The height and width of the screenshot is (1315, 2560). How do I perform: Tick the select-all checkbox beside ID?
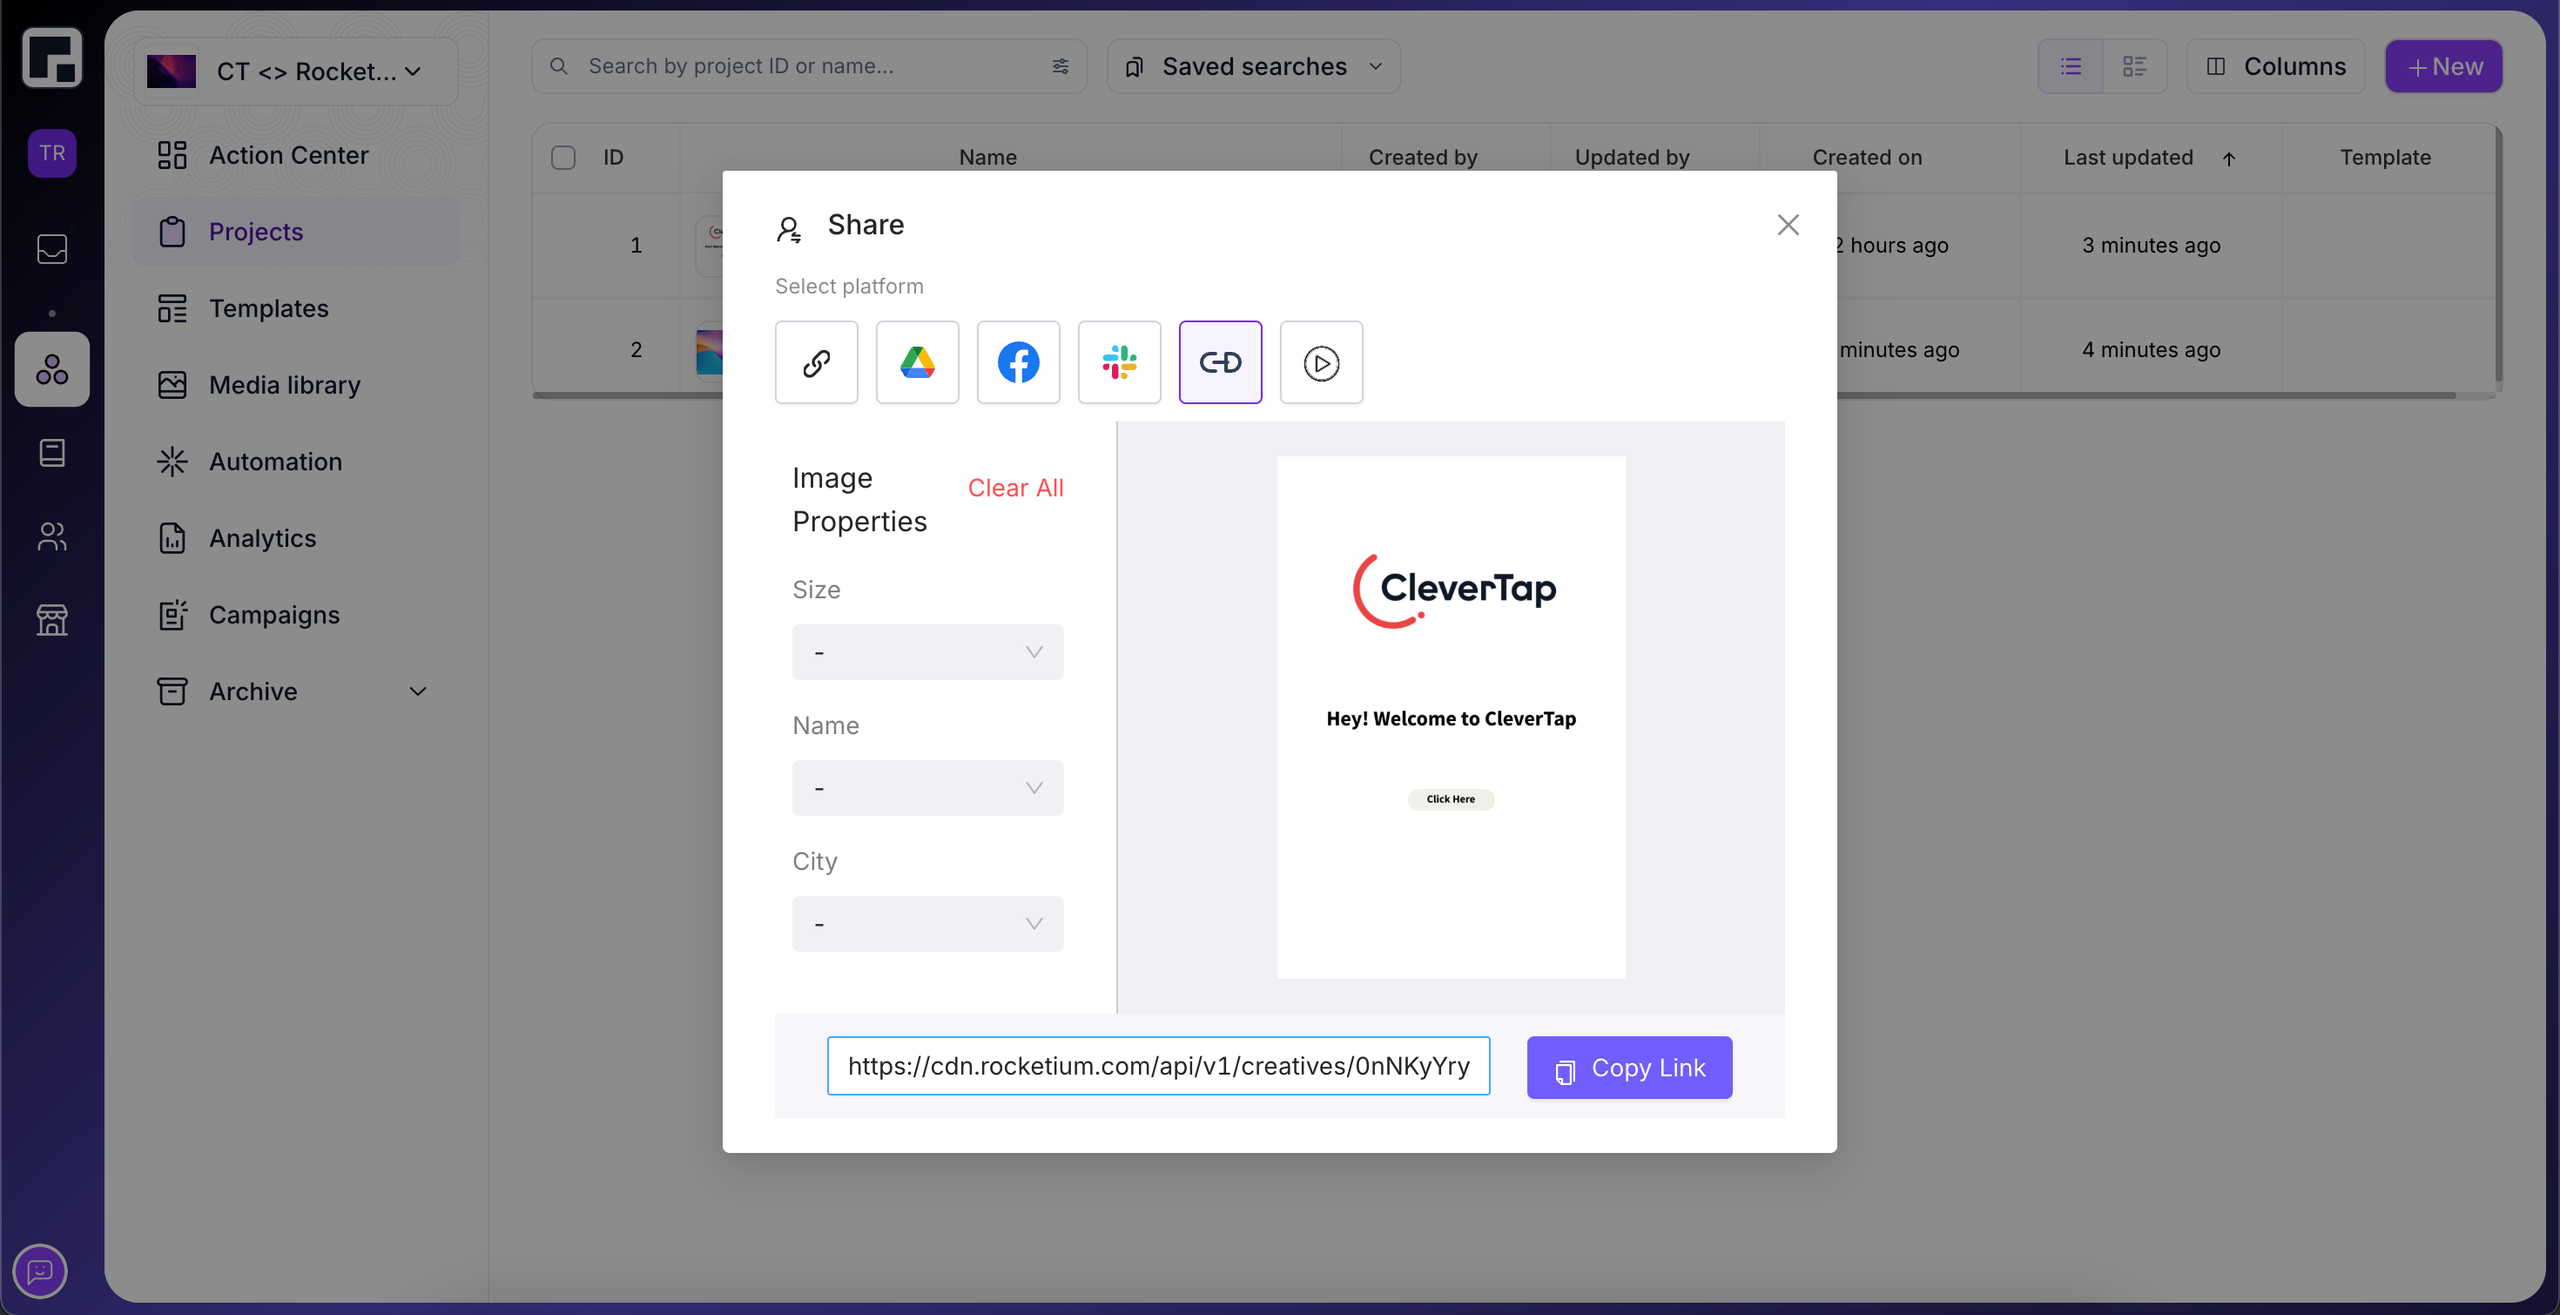pyautogui.click(x=563, y=157)
